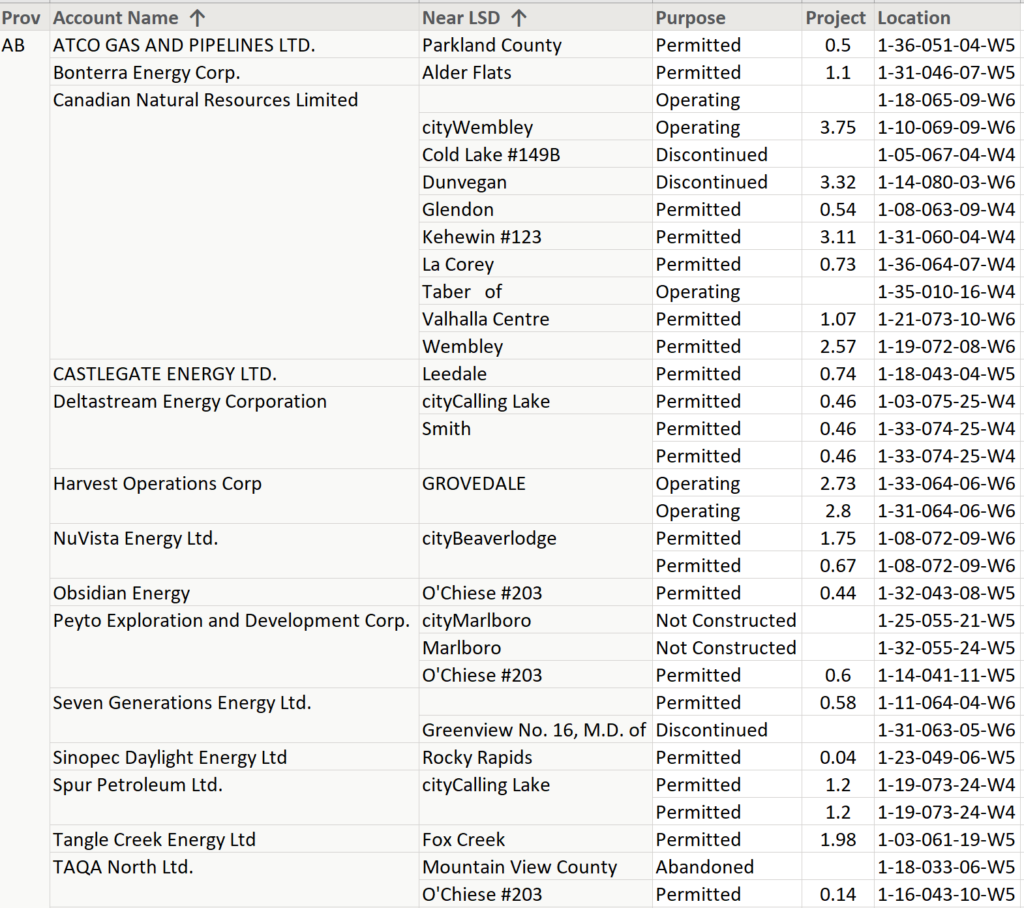This screenshot has height=908, width=1024.
Task: Click Spur Petroleum Ltd. account
Action: coord(138,785)
